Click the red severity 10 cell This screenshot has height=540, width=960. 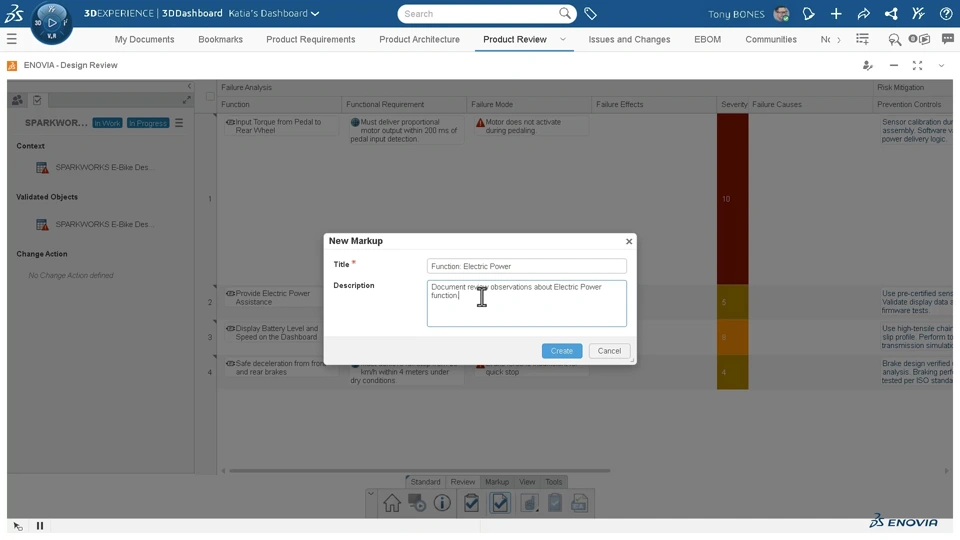[732, 199]
